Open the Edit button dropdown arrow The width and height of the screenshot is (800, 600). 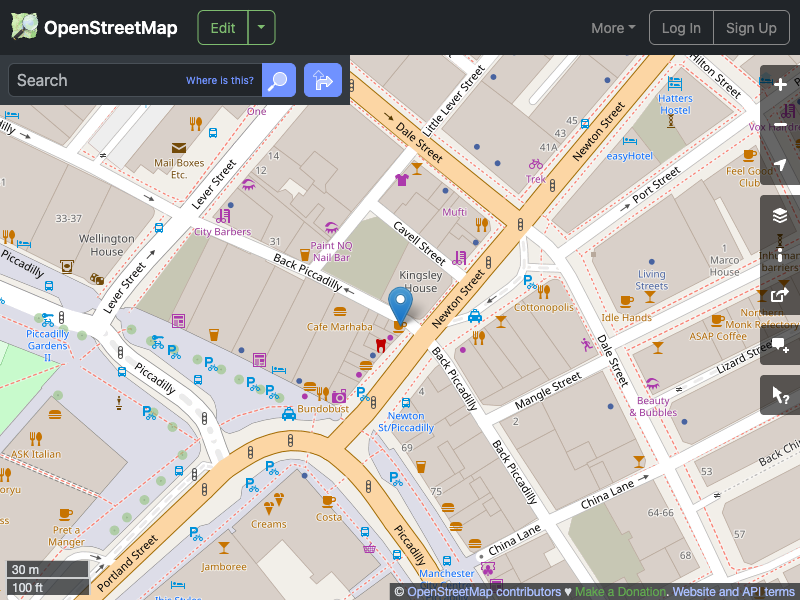[x=261, y=27]
